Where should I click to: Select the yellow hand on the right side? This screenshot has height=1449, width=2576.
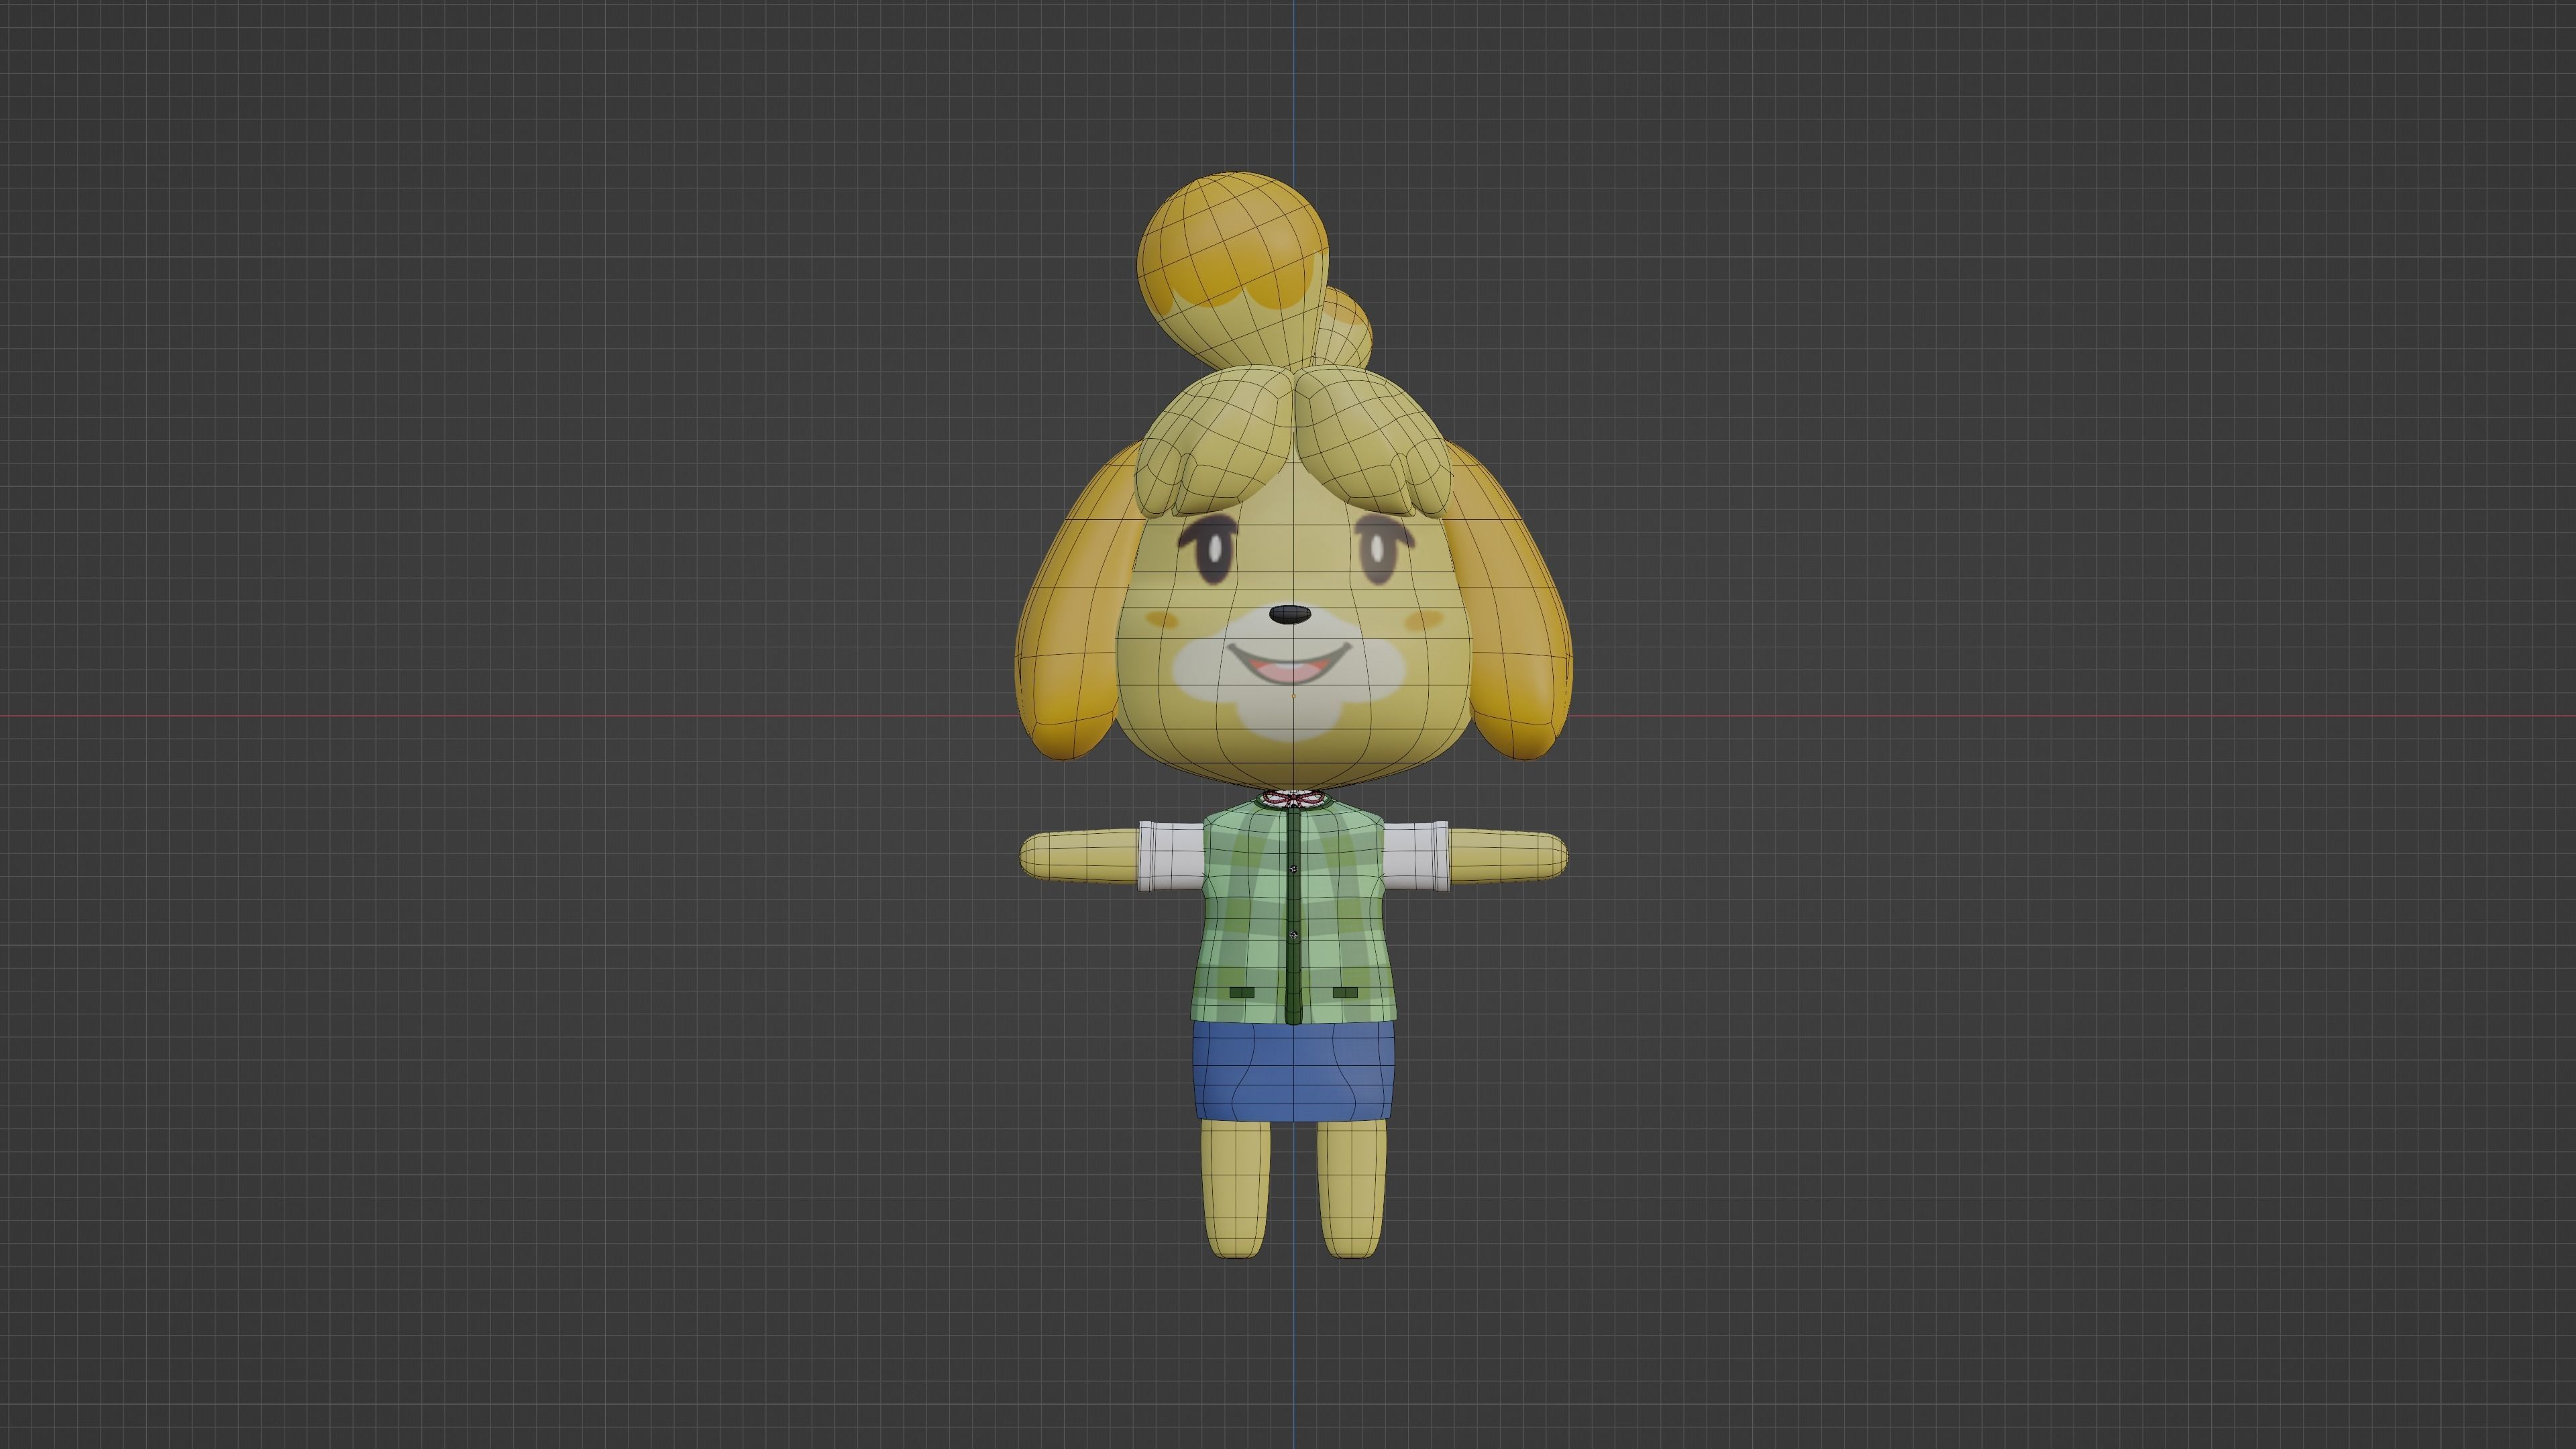(x=1507, y=856)
